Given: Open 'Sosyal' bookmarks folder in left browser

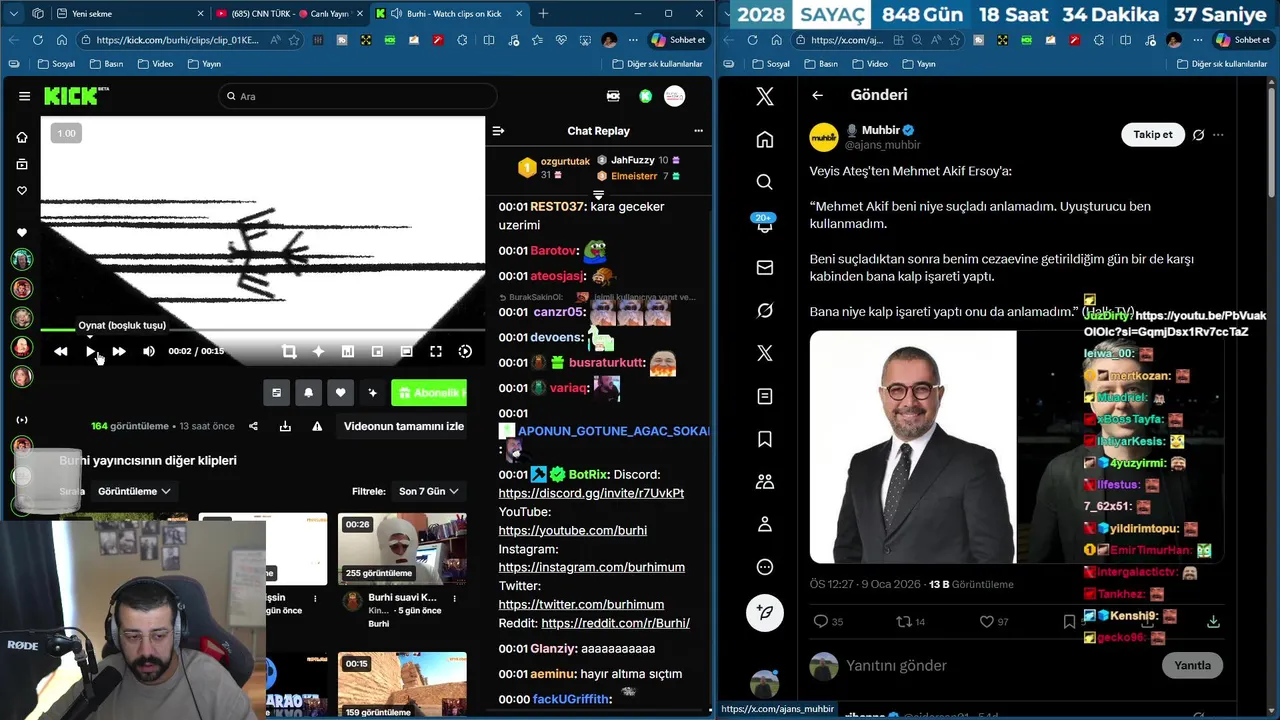Looking at the screenshot, I should coord(57,64).
